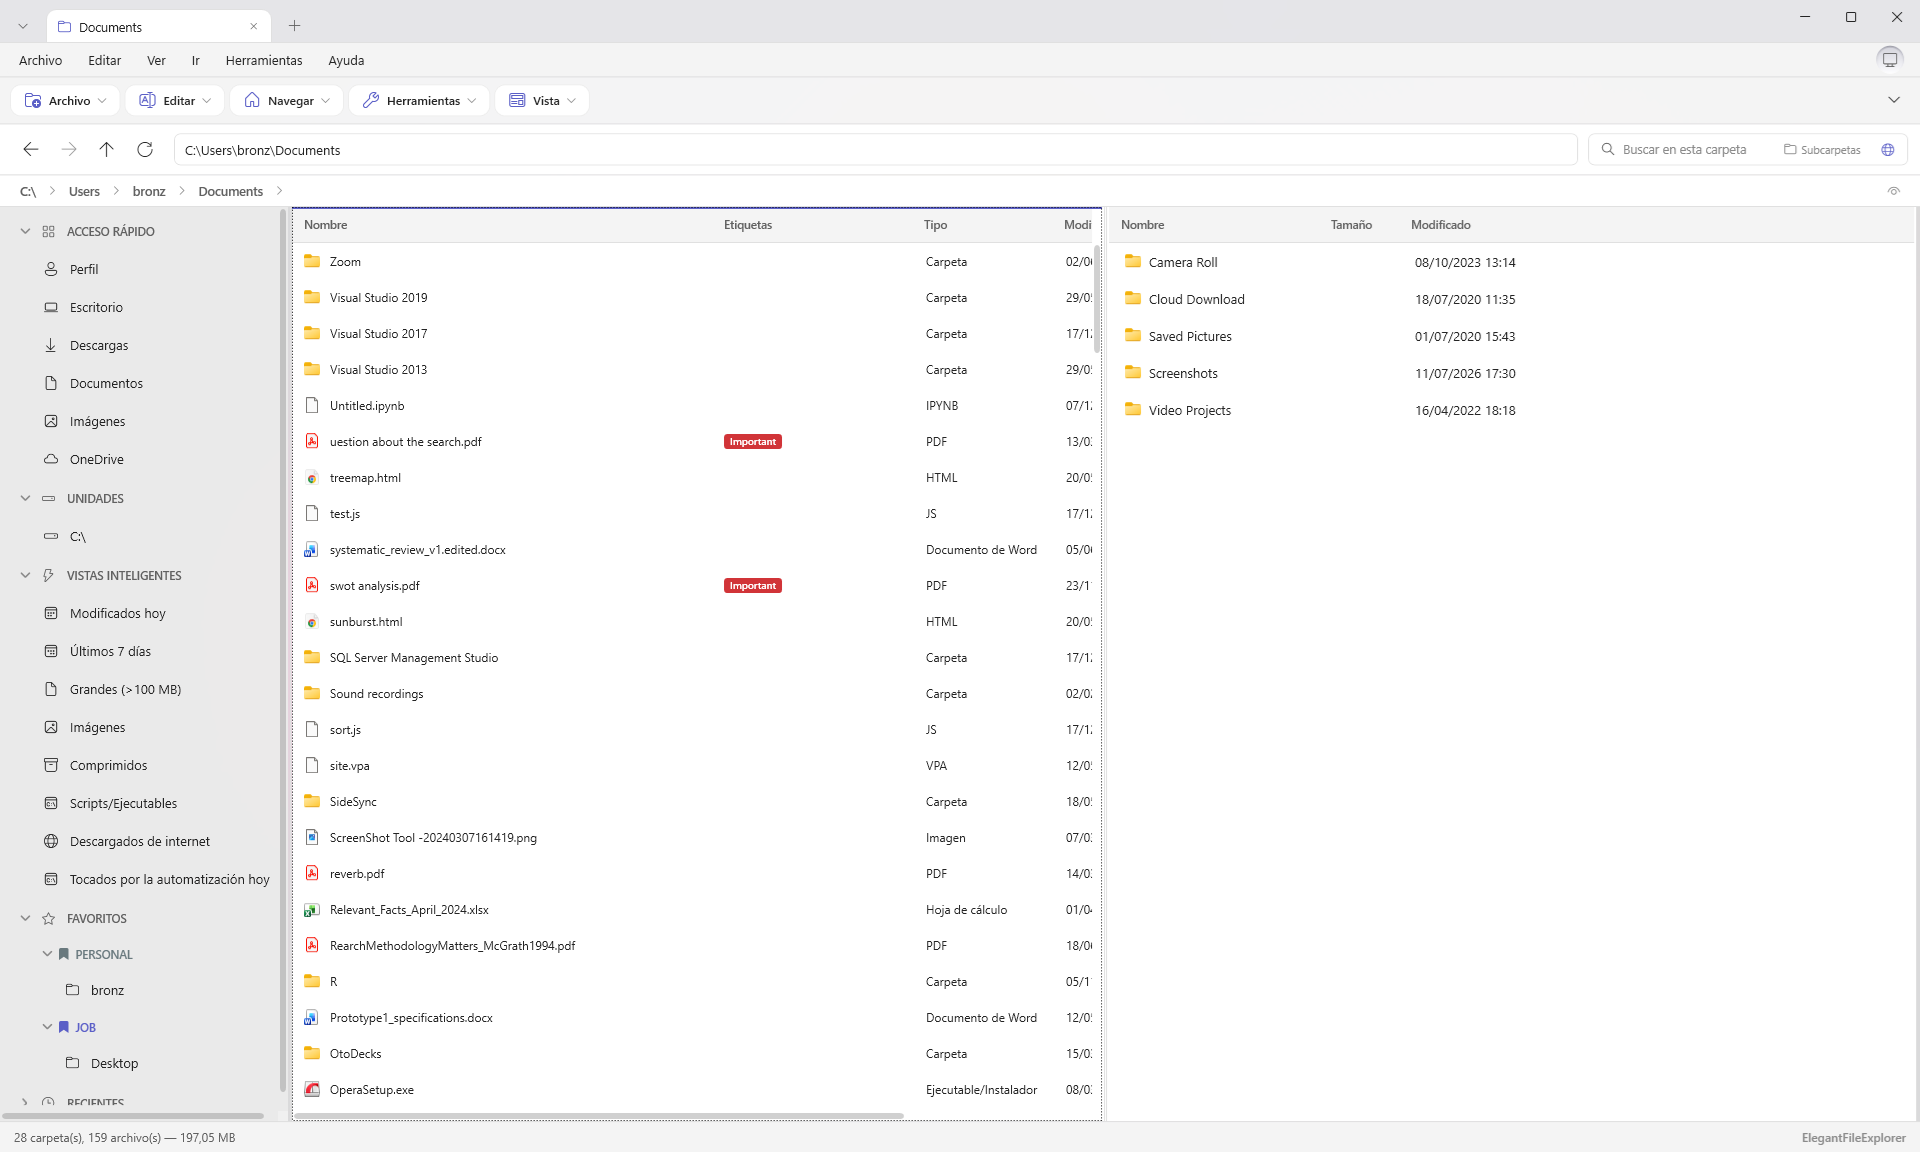The height and width of the screenshot is (1152, 1920).
Task: Open the tab list chevron at top left
Action: point(23,26)
